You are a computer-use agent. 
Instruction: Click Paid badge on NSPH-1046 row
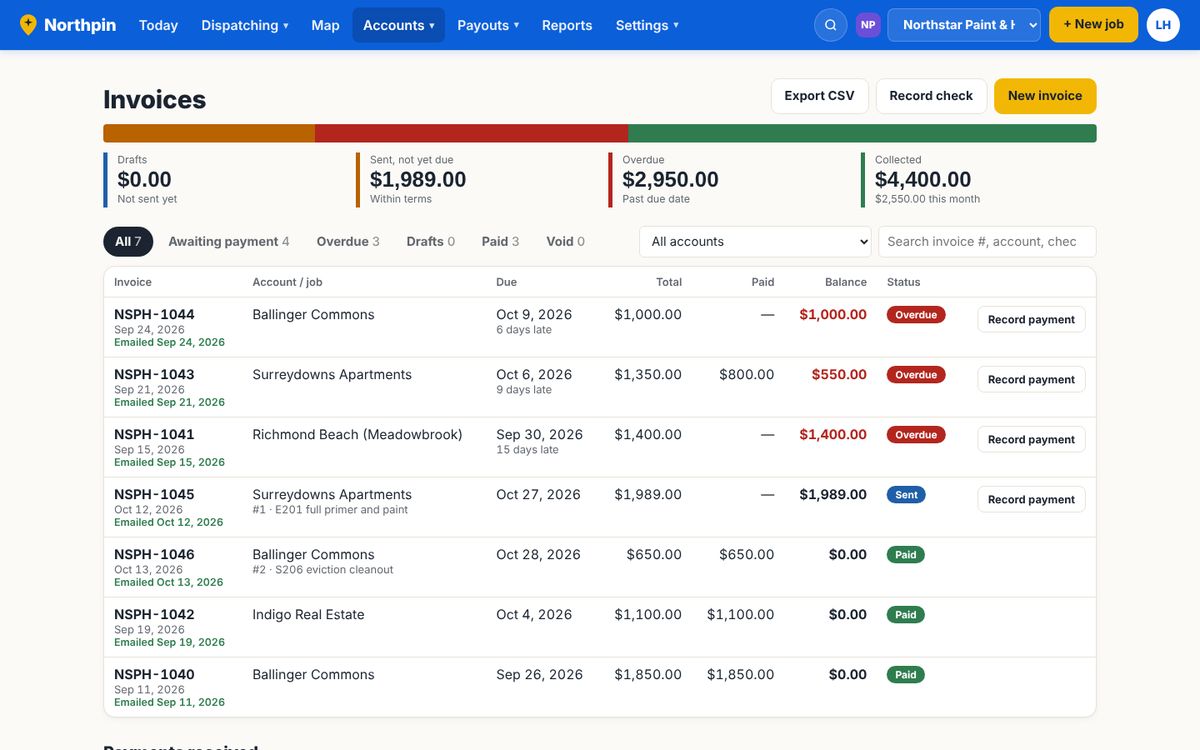(906, 555)
